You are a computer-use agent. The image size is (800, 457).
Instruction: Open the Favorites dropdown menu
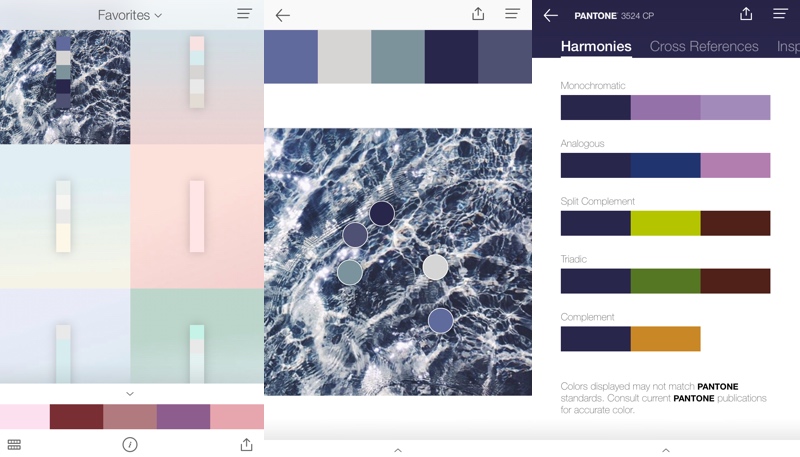pos(130,15)
